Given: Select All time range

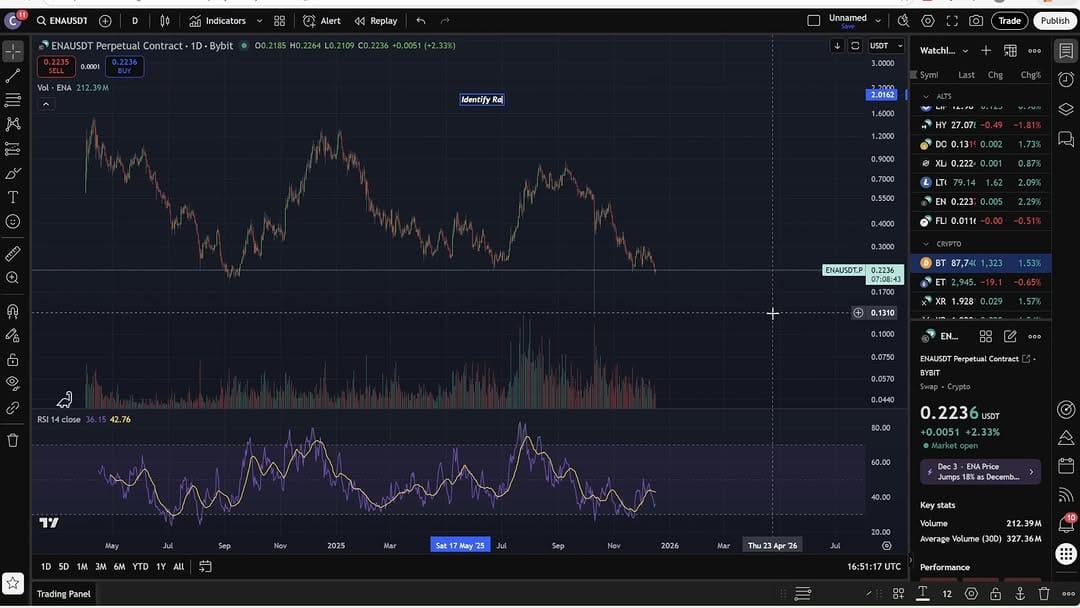Looking at the screenshot, I should [x=178, y=567].
